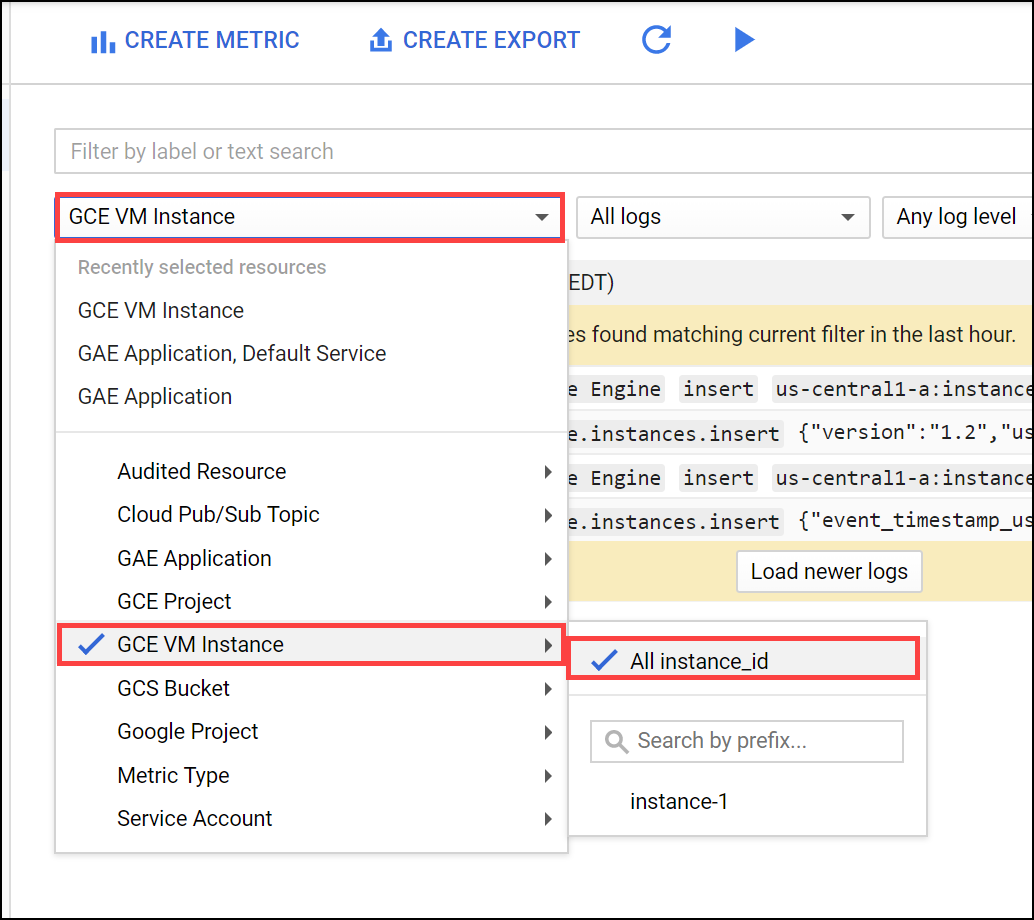Image resolution: width=1034 pixels, height=920 pixels.
Task: Click the CREATE METRIC text
Action: 212,40
